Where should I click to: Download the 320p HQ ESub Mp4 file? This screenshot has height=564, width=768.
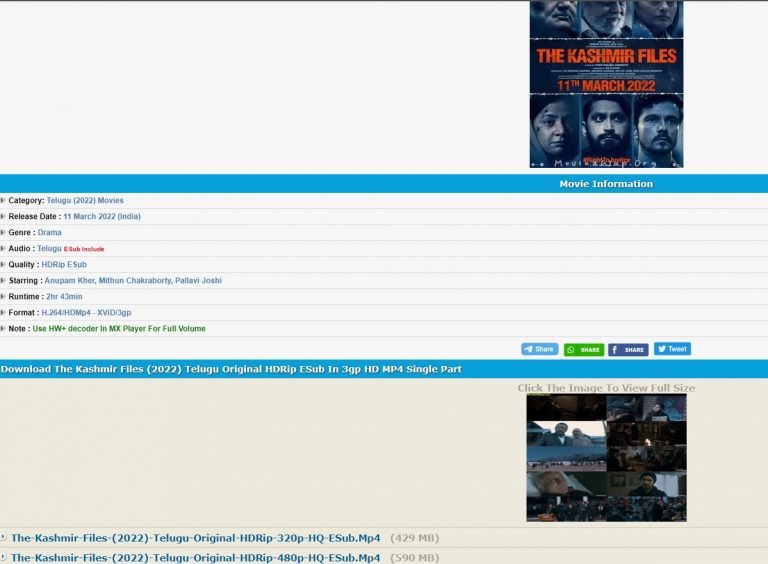click(x=195, y=538)
